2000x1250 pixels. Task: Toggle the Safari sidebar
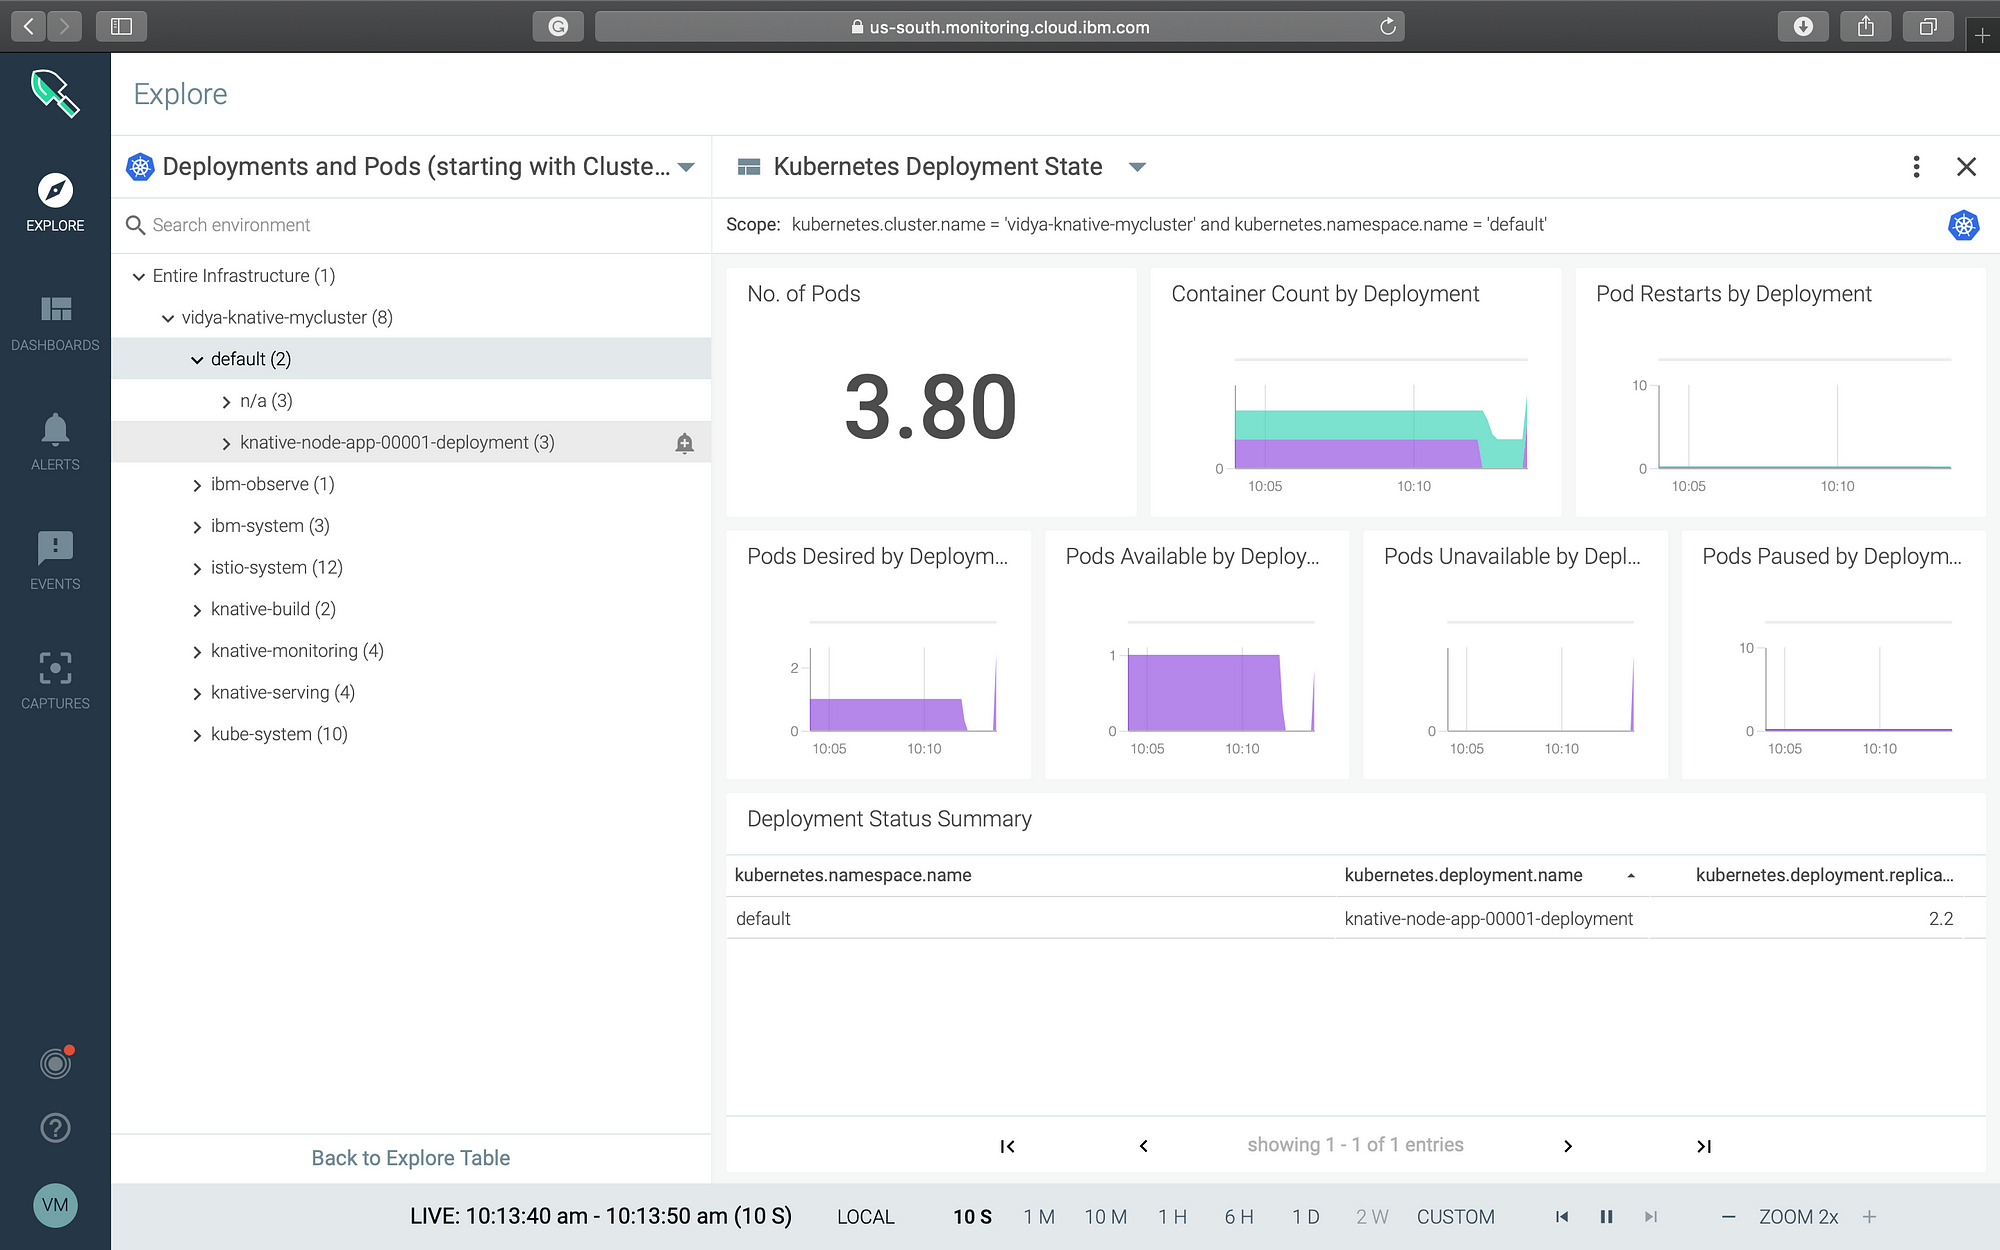click(x=121, y=26)
